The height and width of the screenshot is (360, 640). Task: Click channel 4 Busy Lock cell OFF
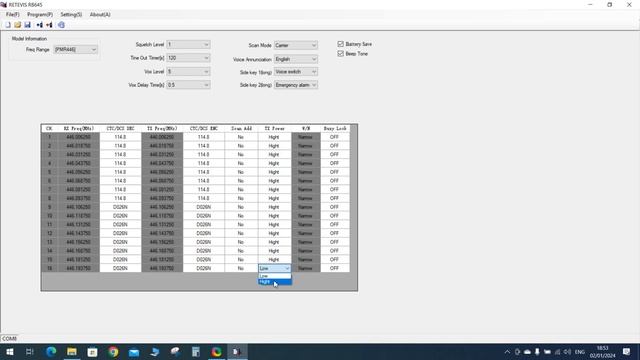[335, 163]
